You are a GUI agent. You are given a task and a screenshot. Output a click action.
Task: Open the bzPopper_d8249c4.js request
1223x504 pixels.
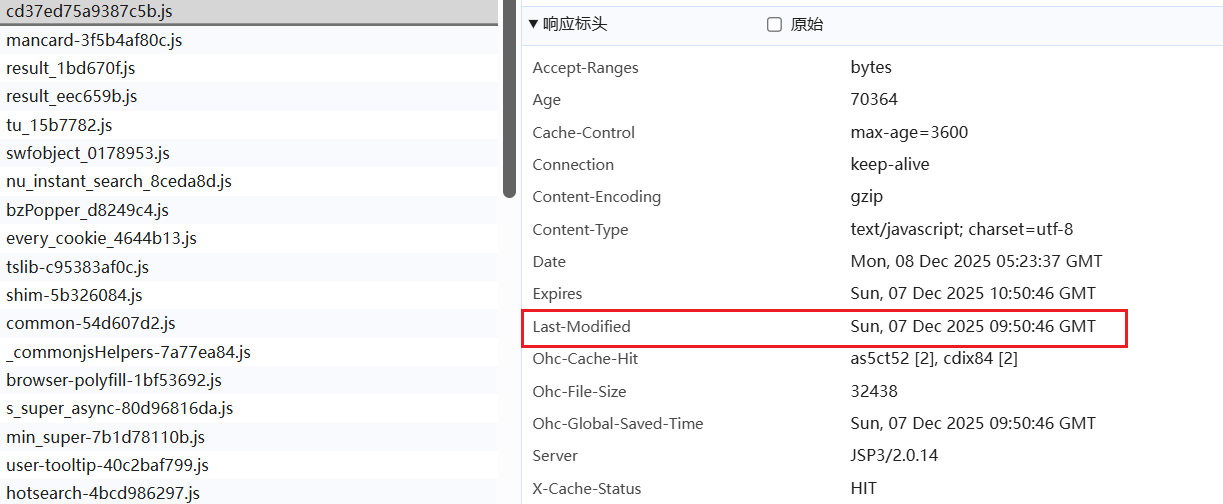pos(249,210)
